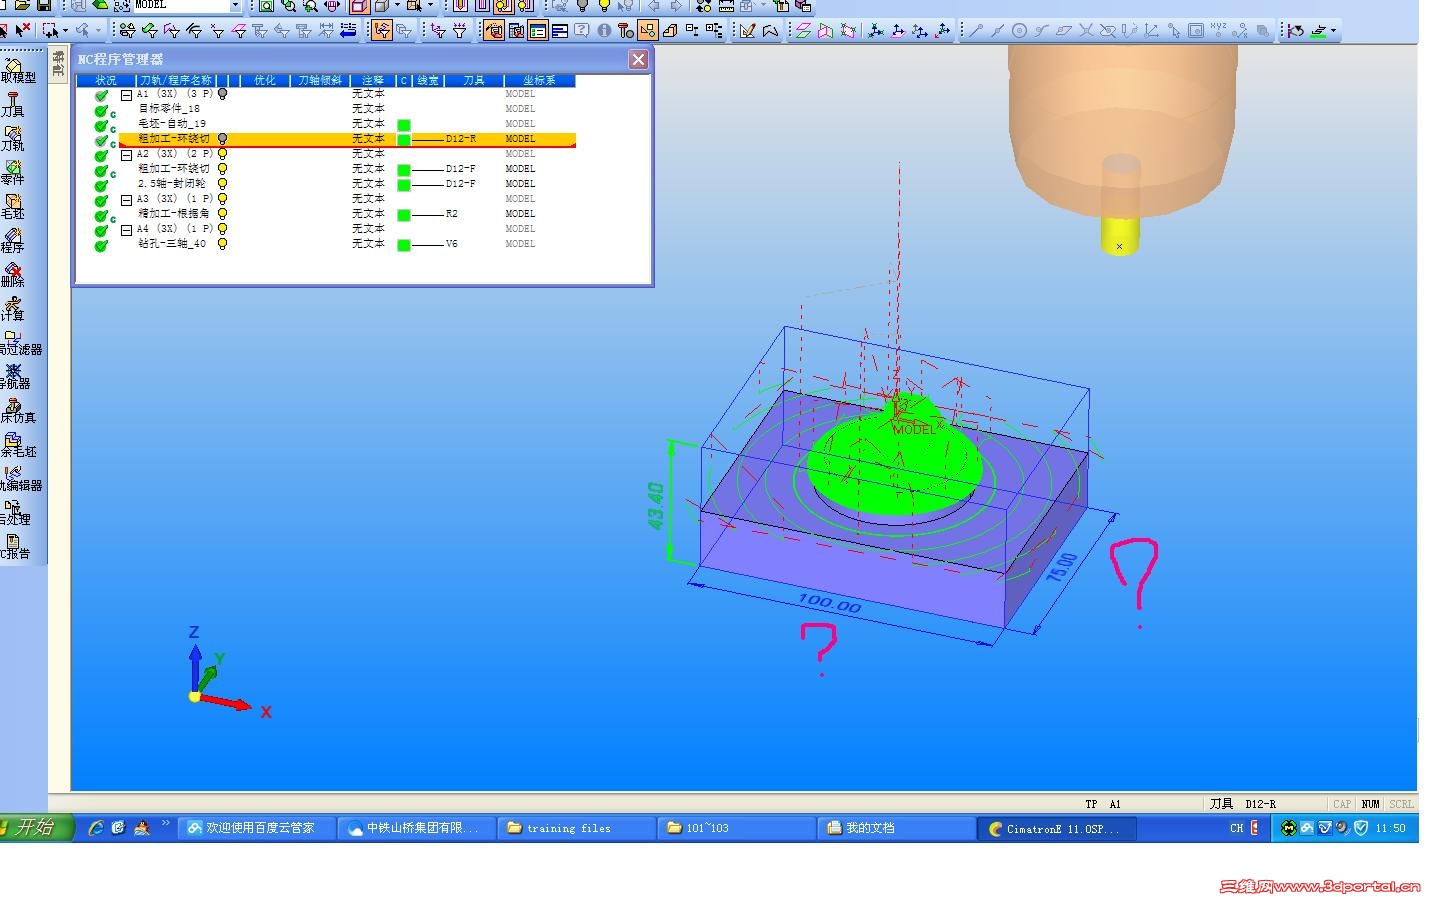Open the 后处理 (post process) sidebar tool
The width and height of the screenshot is (1440, 900).
[15, 512]
